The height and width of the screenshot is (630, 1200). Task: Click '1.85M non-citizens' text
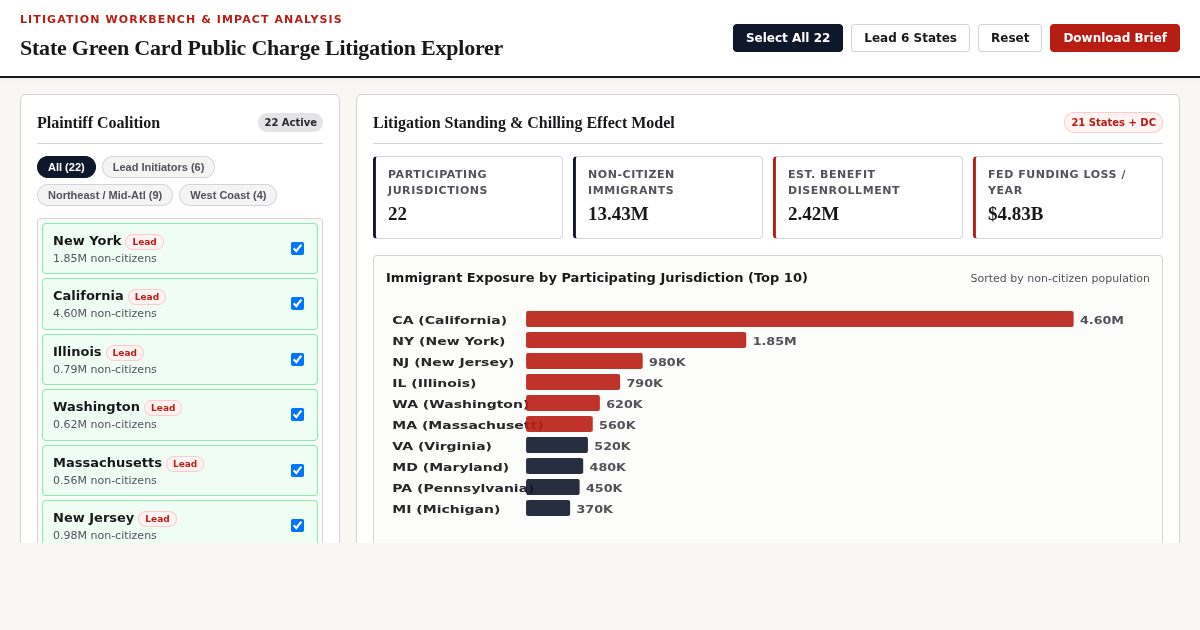coord(105,258)
